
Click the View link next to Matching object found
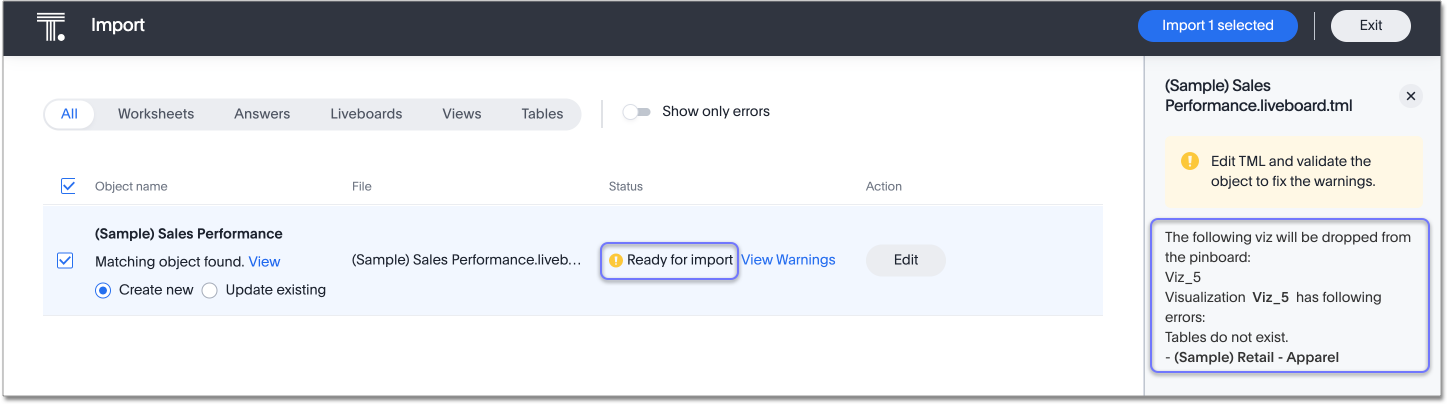point(264,262)
